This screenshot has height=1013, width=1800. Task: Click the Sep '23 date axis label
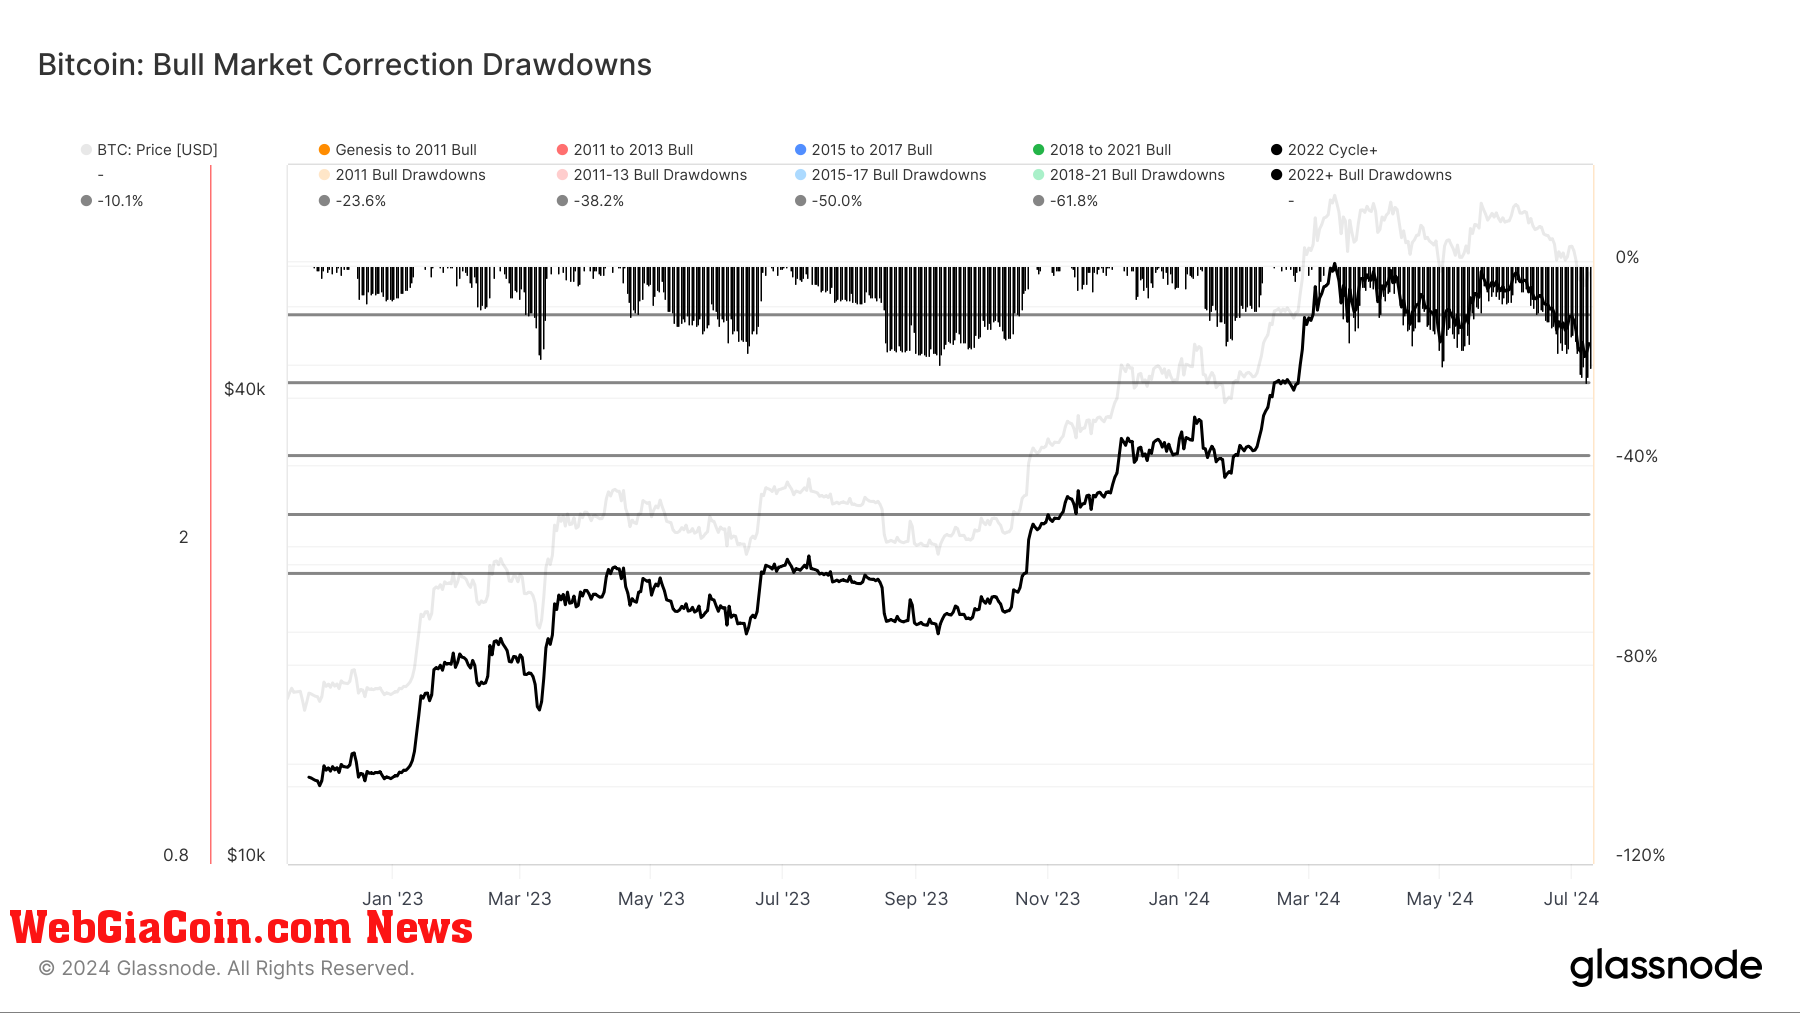916,898
